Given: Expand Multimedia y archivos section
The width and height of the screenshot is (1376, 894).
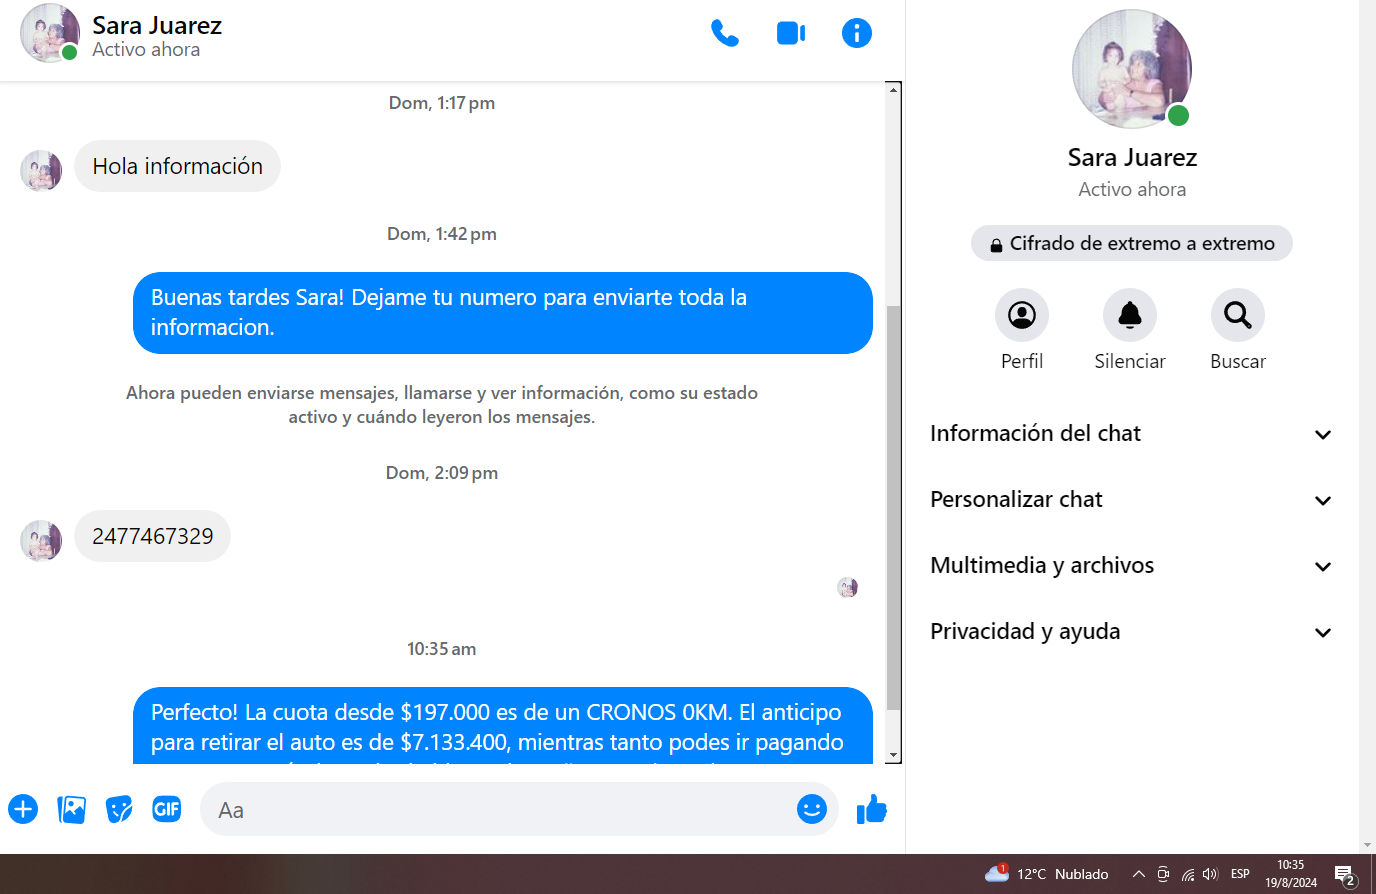Looking at the screenshot, I should coord(1132,566).
